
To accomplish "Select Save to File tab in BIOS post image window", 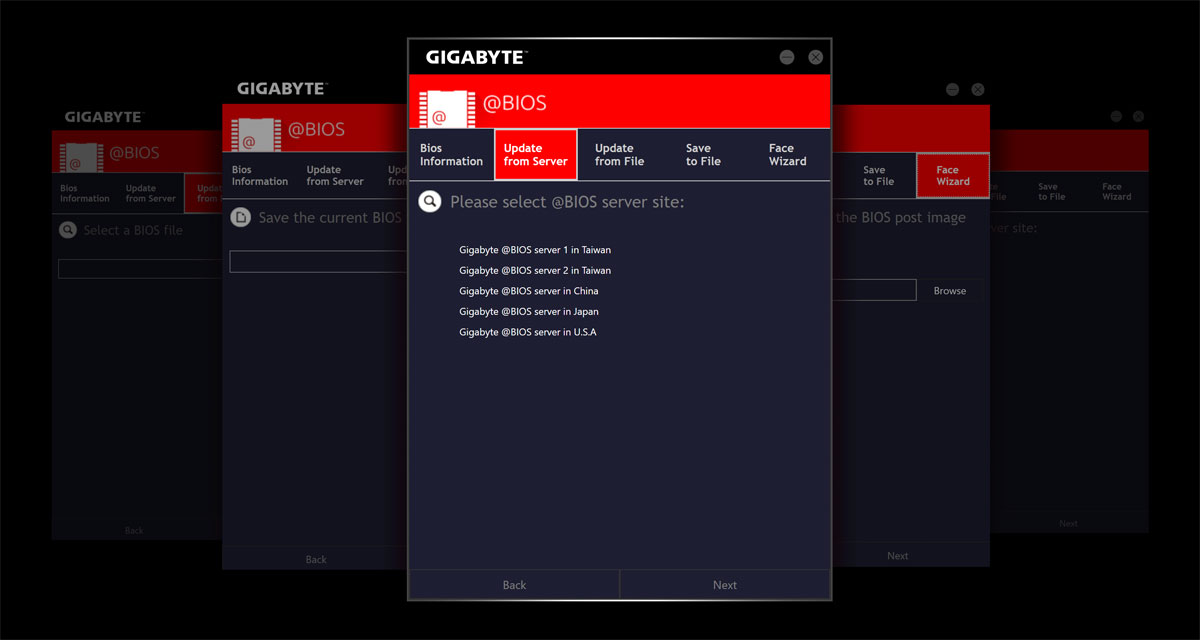I will 878,175.
